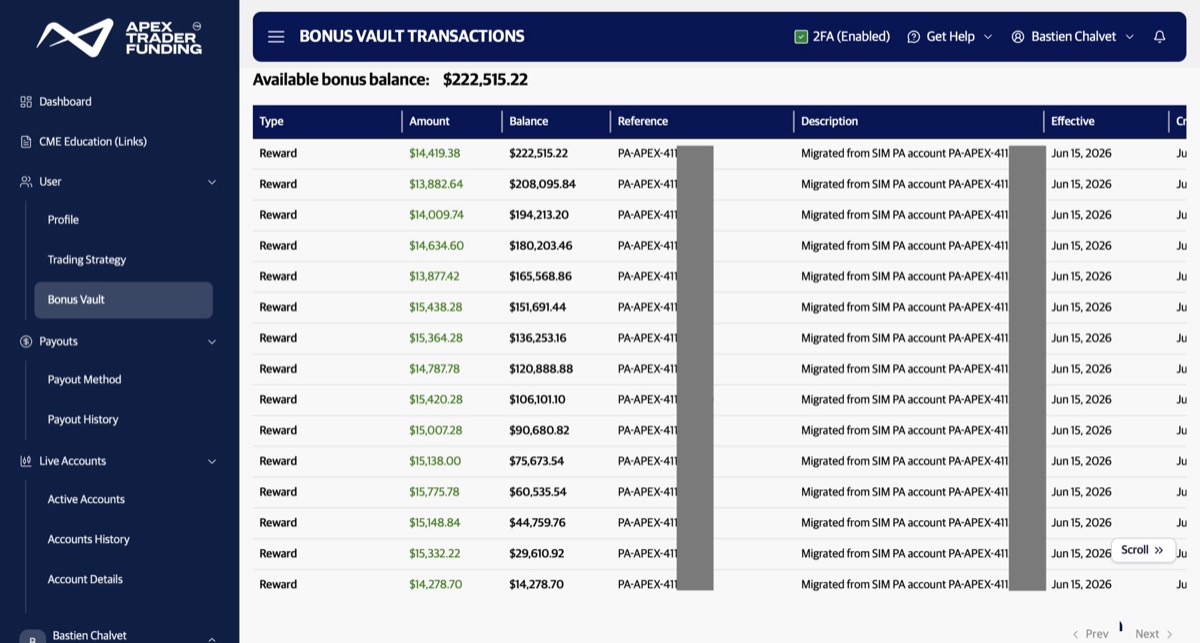Click the user avatar icon beside Bastien Chalvet
Screen dimensions: 1200x643
pyautogui.click(x=1018, y=37)
